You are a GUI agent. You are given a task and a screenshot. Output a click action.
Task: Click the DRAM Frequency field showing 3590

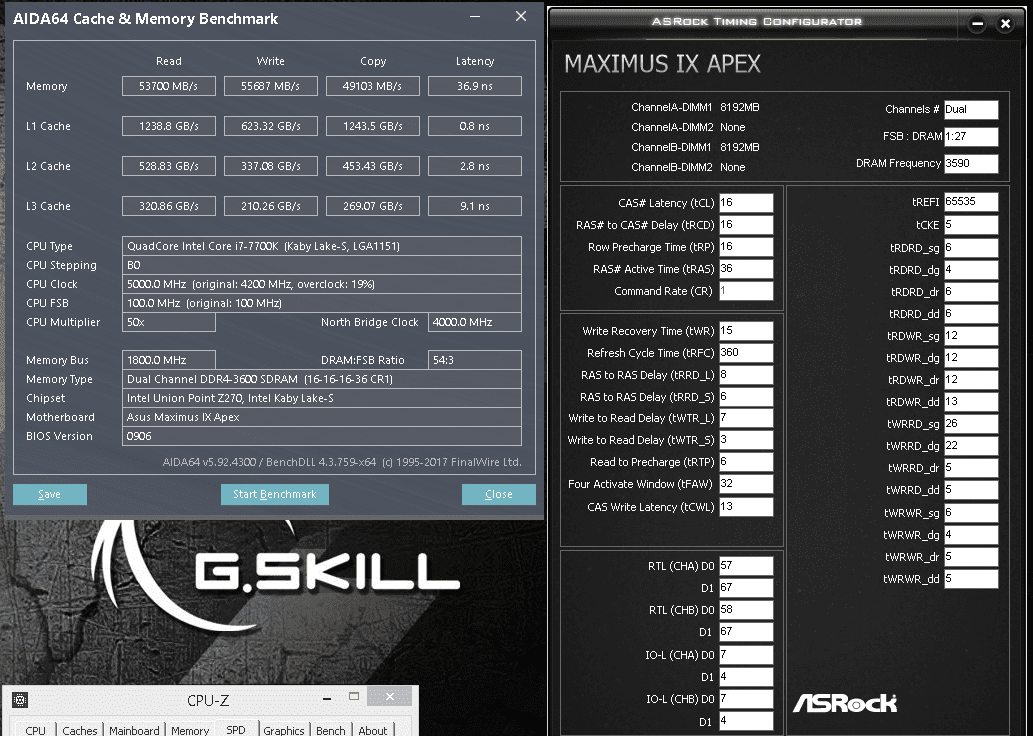971,163
